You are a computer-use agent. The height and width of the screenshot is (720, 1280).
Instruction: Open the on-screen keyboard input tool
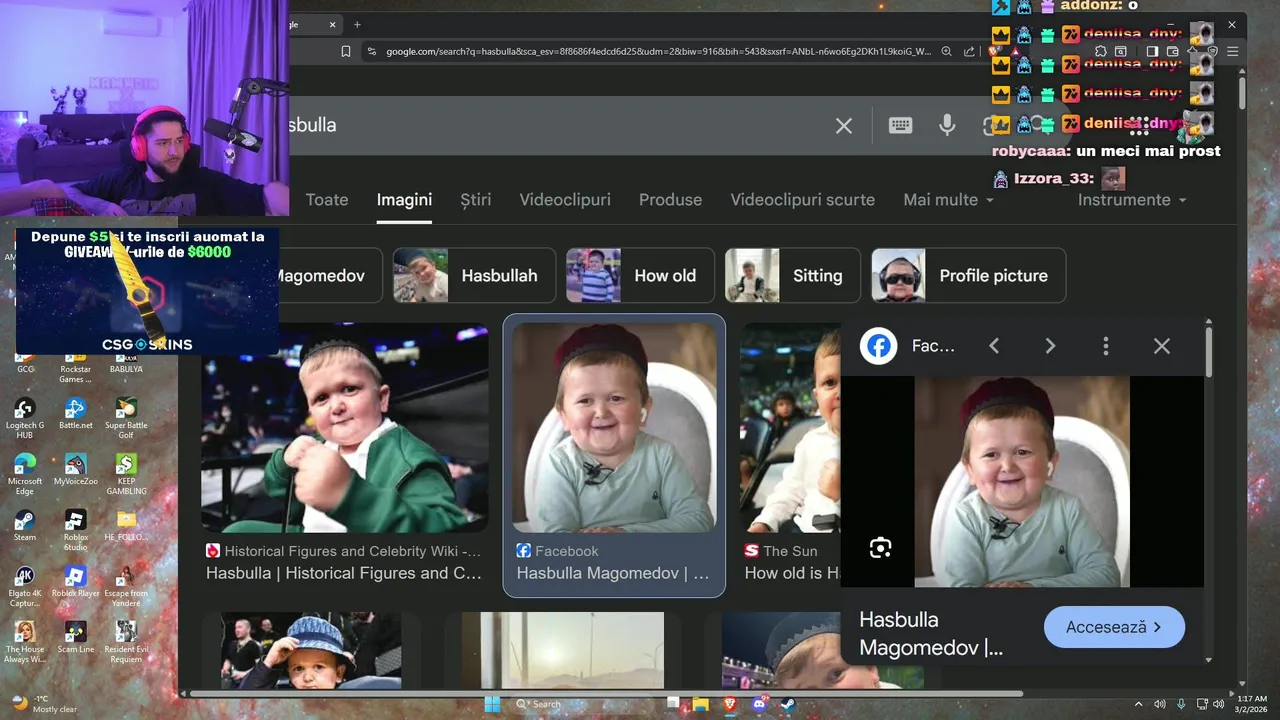(x=900, y=125)
